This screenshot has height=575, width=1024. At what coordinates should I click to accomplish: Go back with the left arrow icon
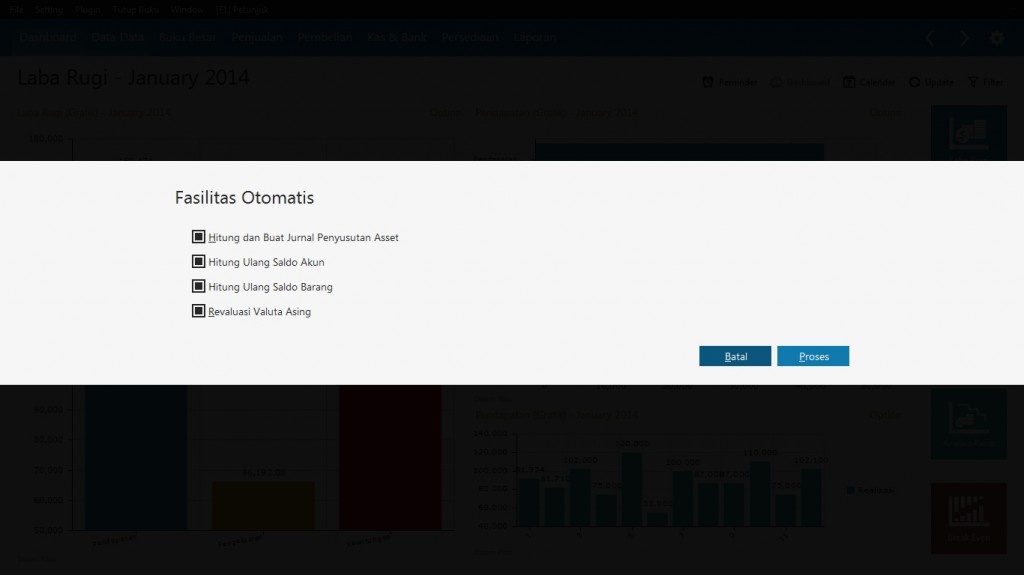coord(930,38)
